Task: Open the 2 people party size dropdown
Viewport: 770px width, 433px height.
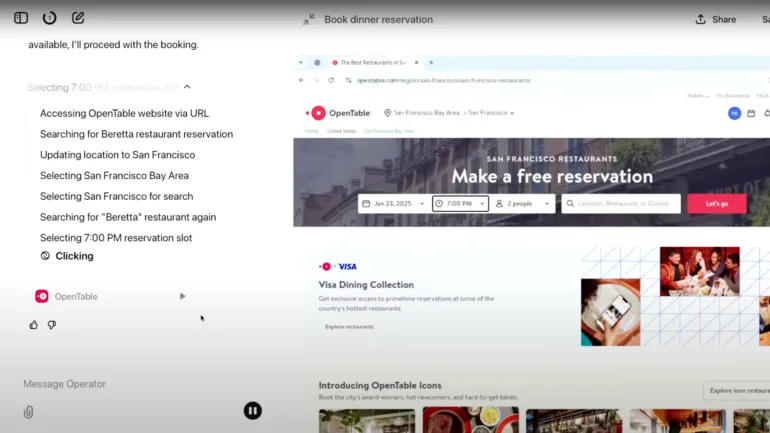Action: tap(522, 203)
